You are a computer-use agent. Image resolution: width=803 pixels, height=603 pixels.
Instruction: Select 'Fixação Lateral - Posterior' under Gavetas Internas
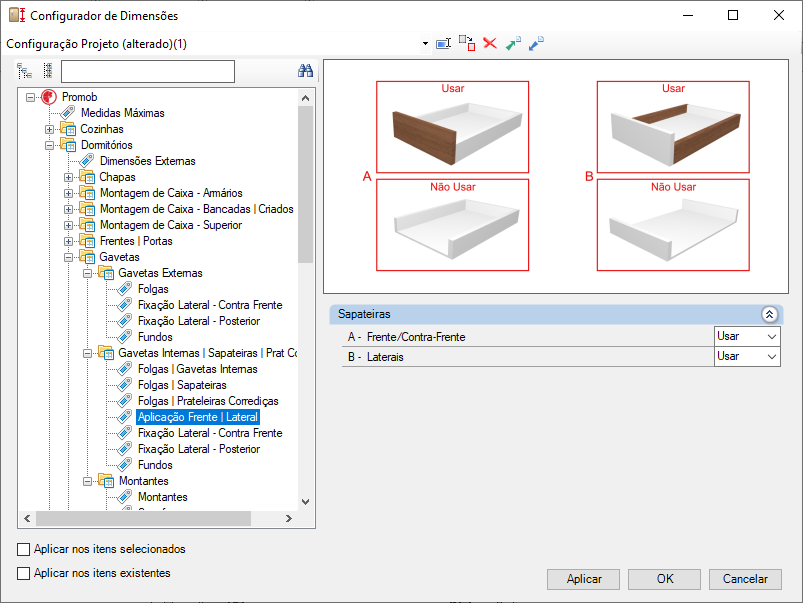[199, 449]
